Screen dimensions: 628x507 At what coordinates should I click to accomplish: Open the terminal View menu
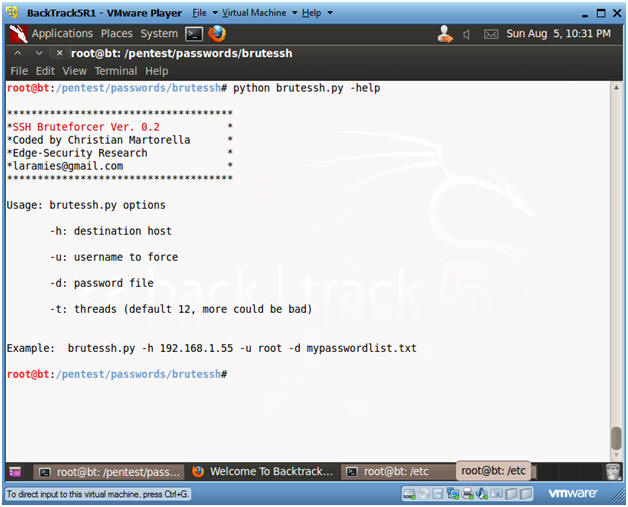click(74, 71)
